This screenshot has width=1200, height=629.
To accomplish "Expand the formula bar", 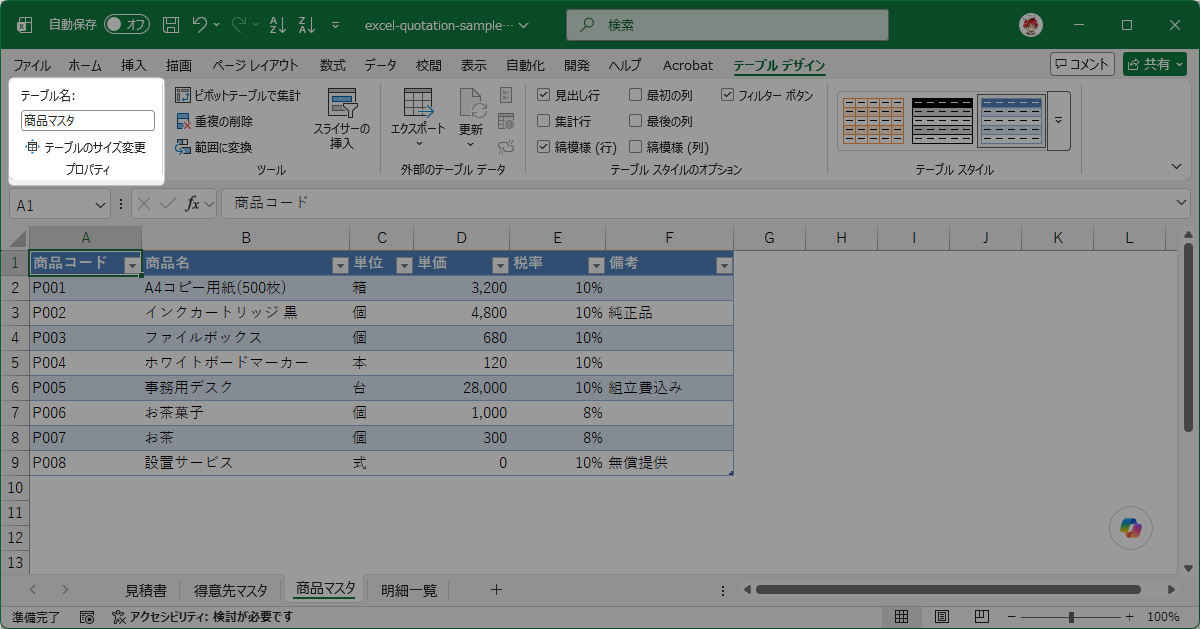I will 1183,204.
